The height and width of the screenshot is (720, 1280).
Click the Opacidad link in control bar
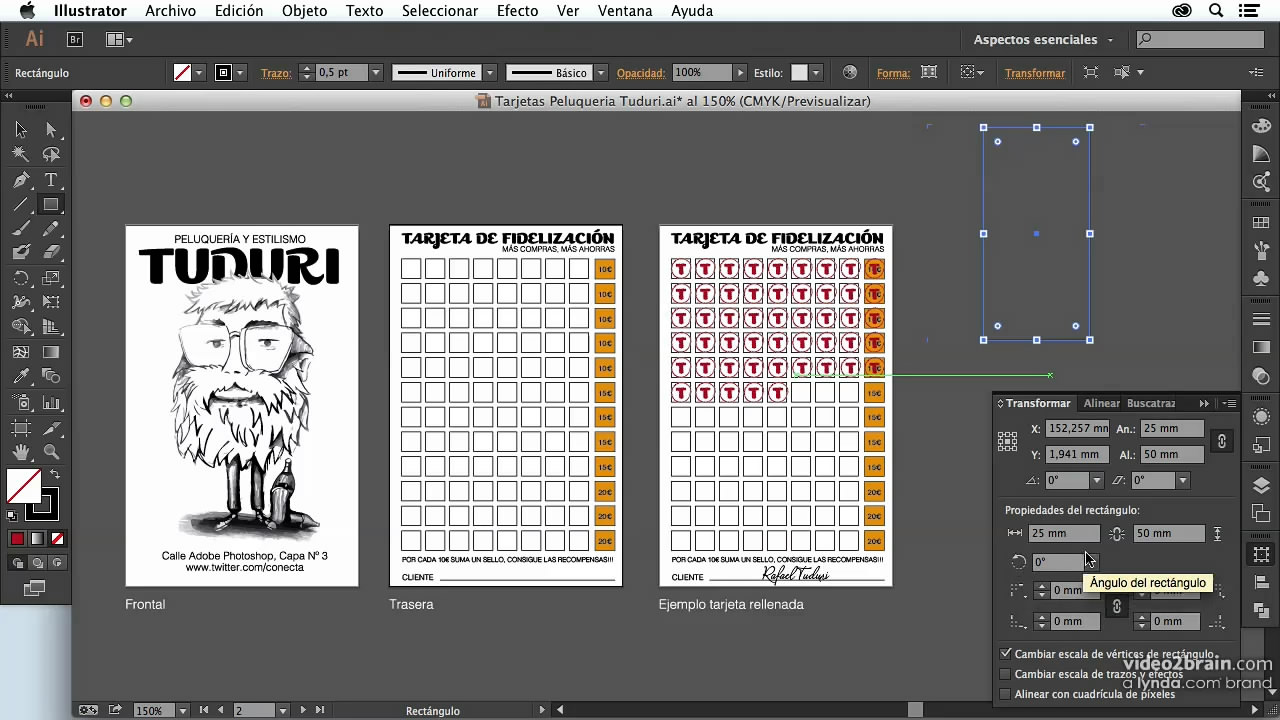641,73
